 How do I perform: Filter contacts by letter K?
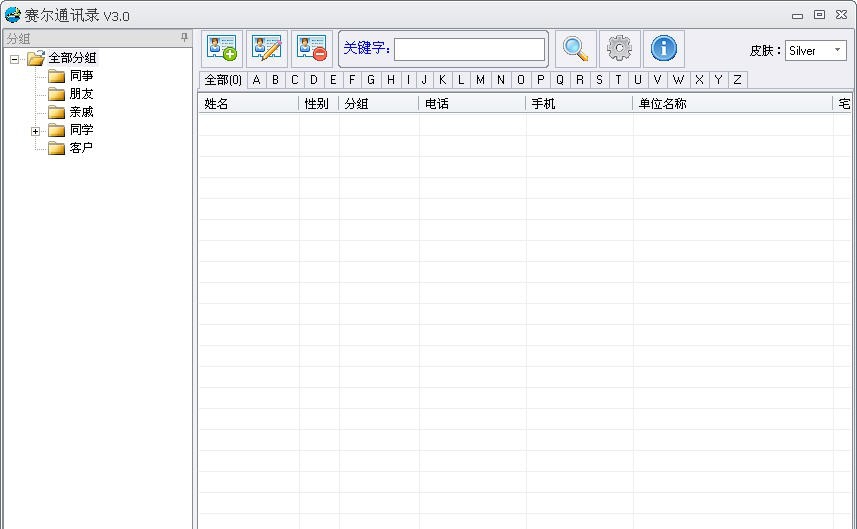point(443,80)
